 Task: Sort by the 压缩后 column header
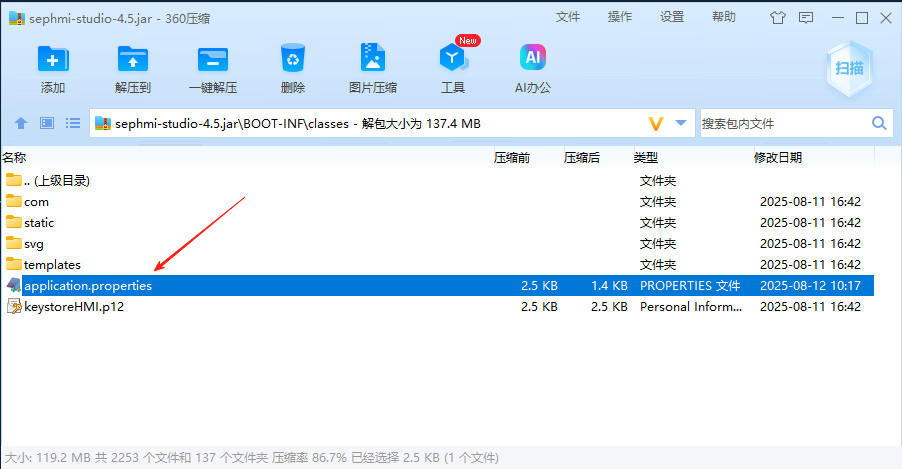(582, 158)
